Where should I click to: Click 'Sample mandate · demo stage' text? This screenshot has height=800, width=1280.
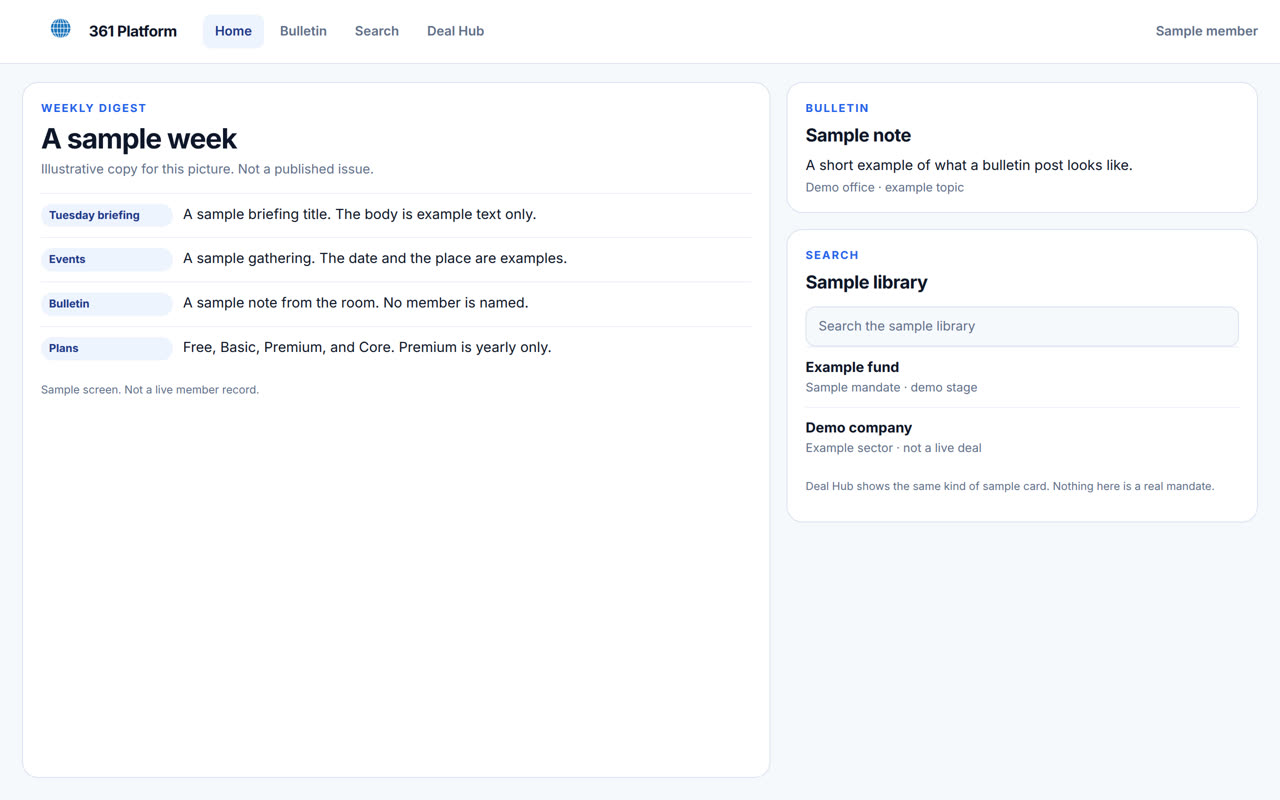pos(891,387)
